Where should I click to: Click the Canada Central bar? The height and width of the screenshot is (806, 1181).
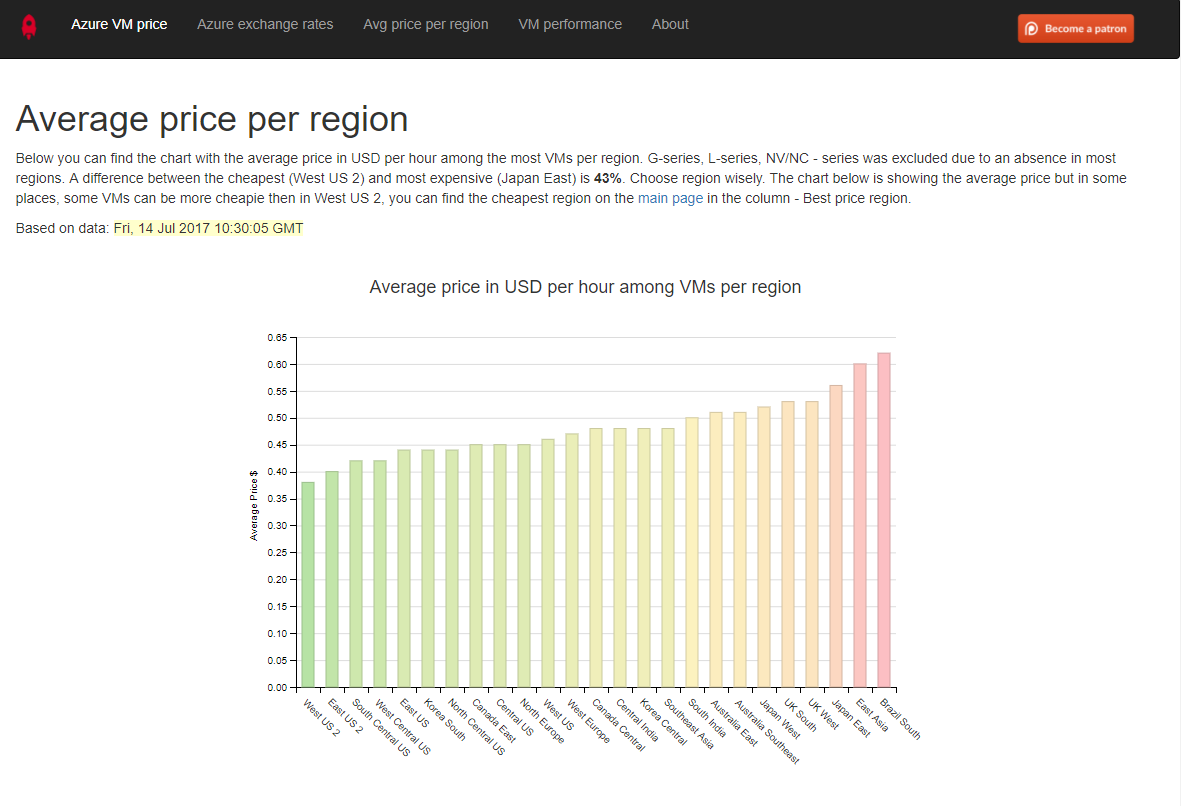(x=596, y=557)
